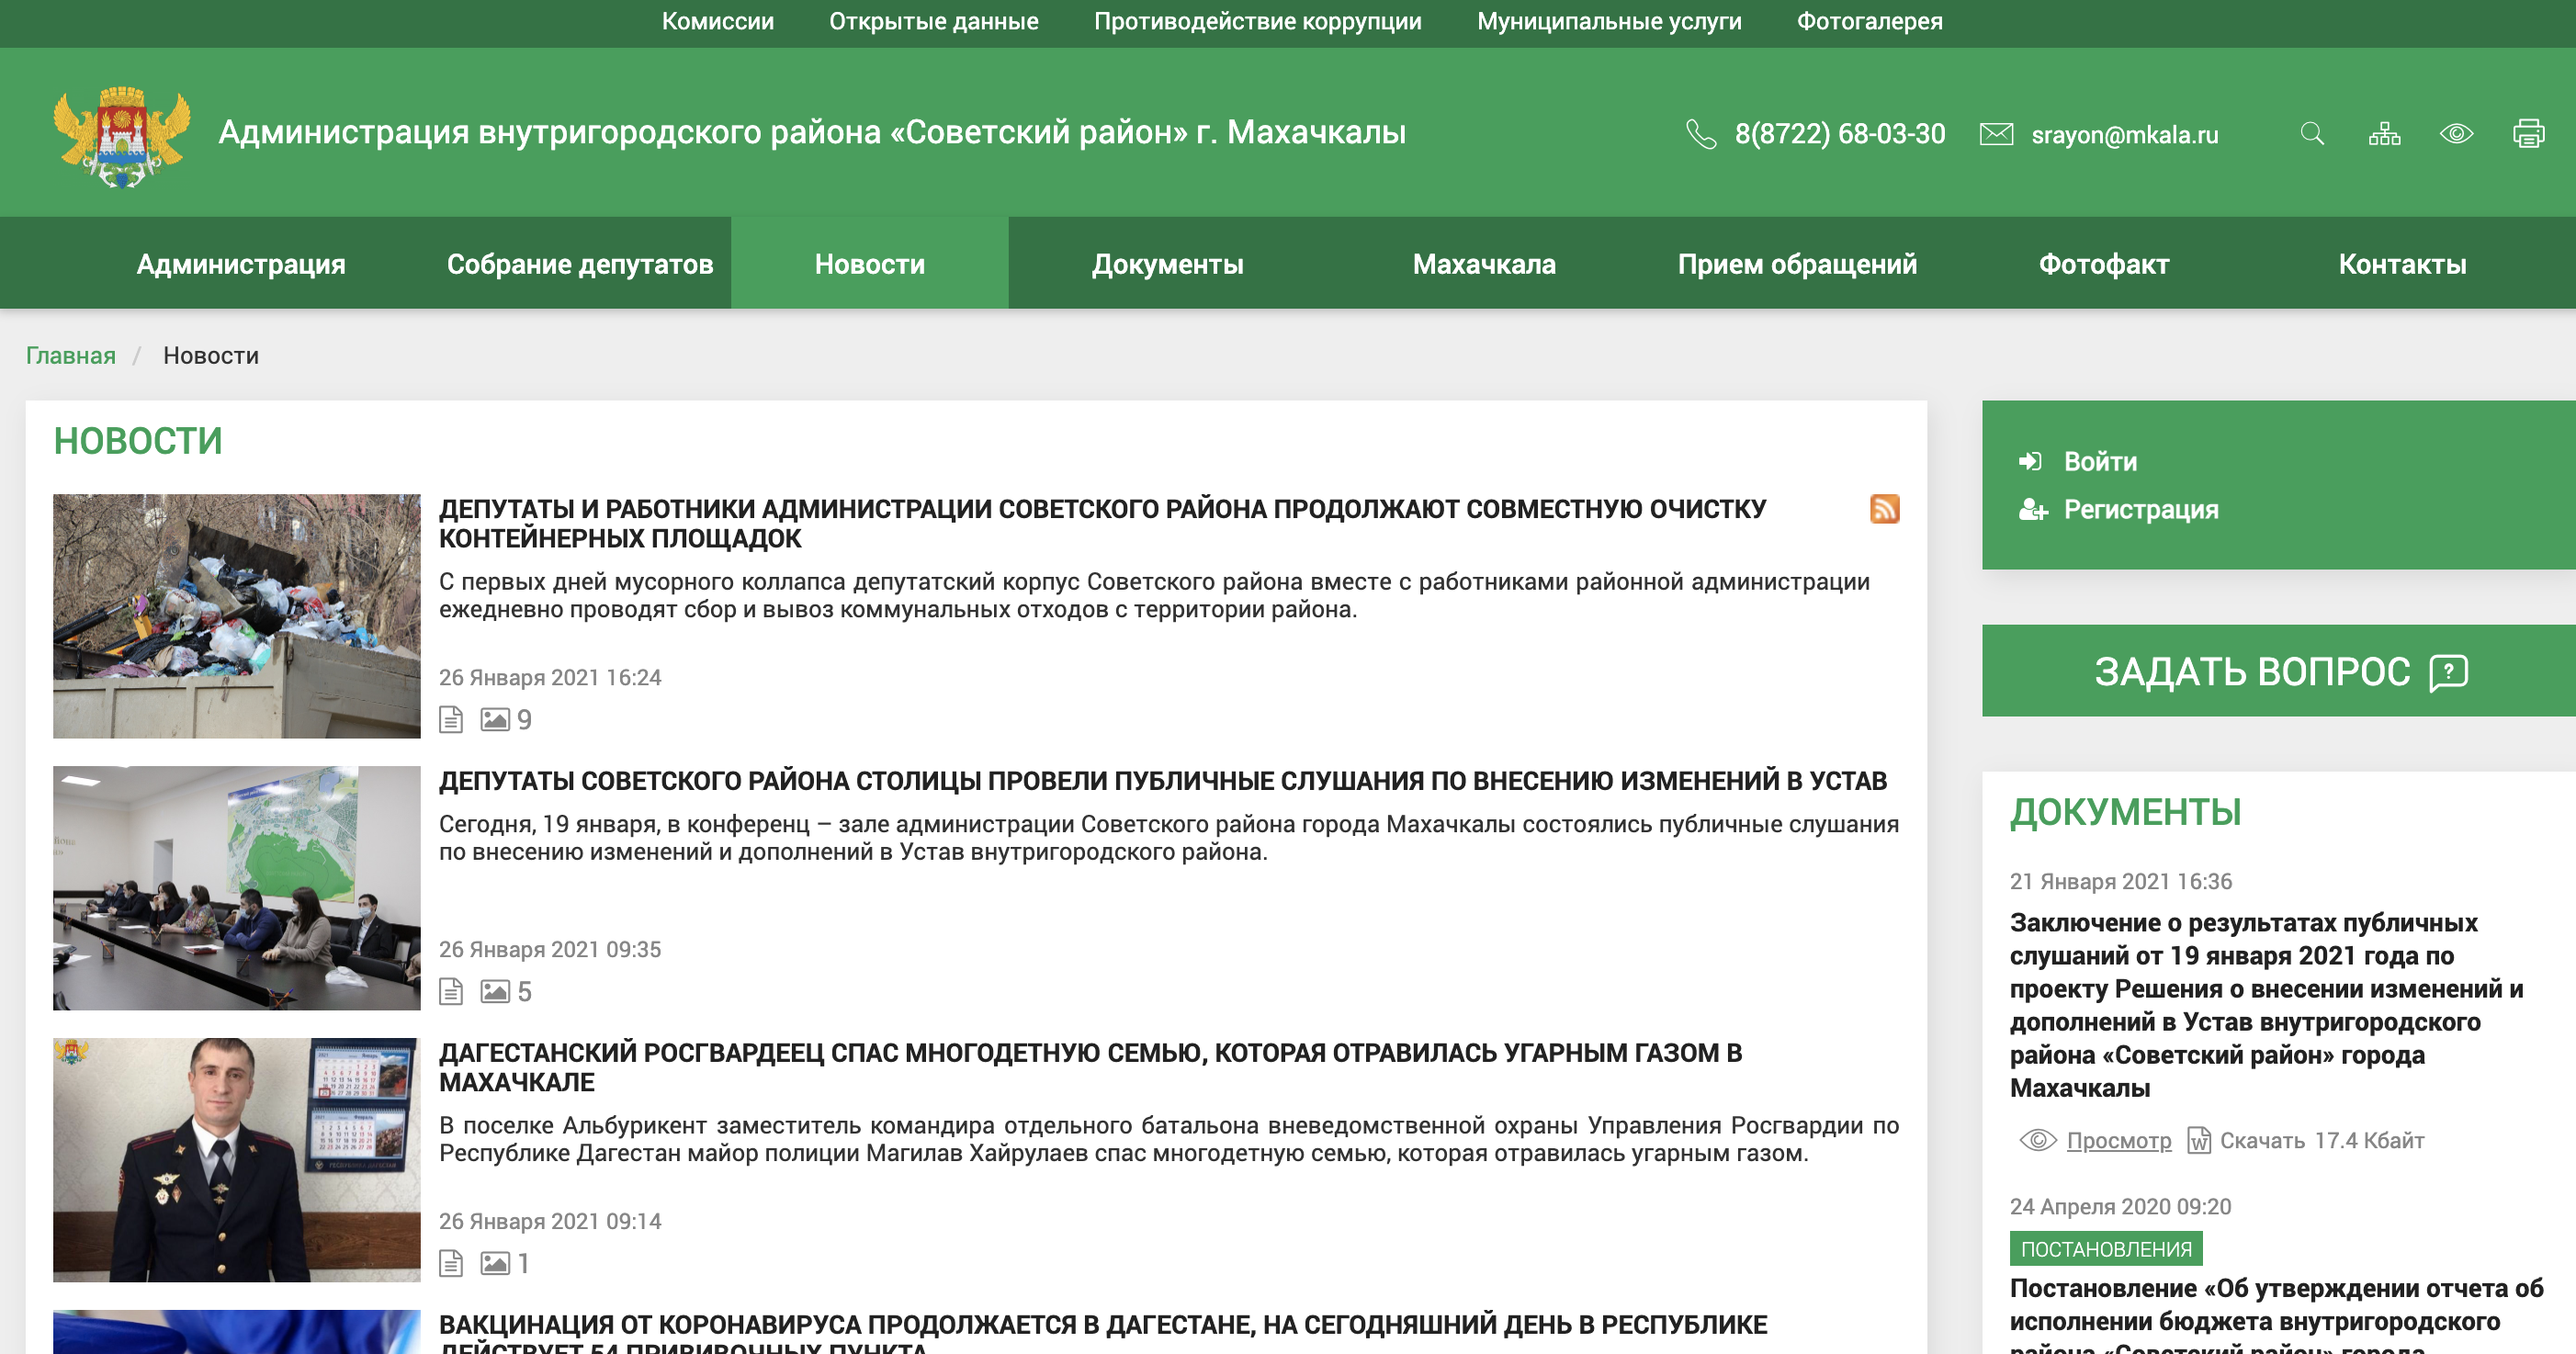The height and width of the screenshot is (1354, 2576).
Task: Open Фотогалерея in the top bar
Action: pyautogui.click(x=1869, y=21)
